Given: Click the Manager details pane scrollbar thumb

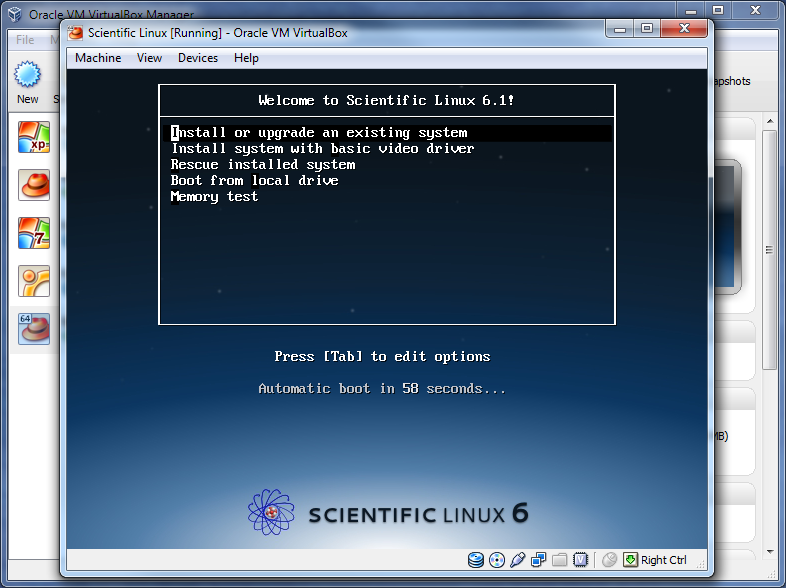Looking at the screenshot, I should pyautogui.click(x=769, y=250).
